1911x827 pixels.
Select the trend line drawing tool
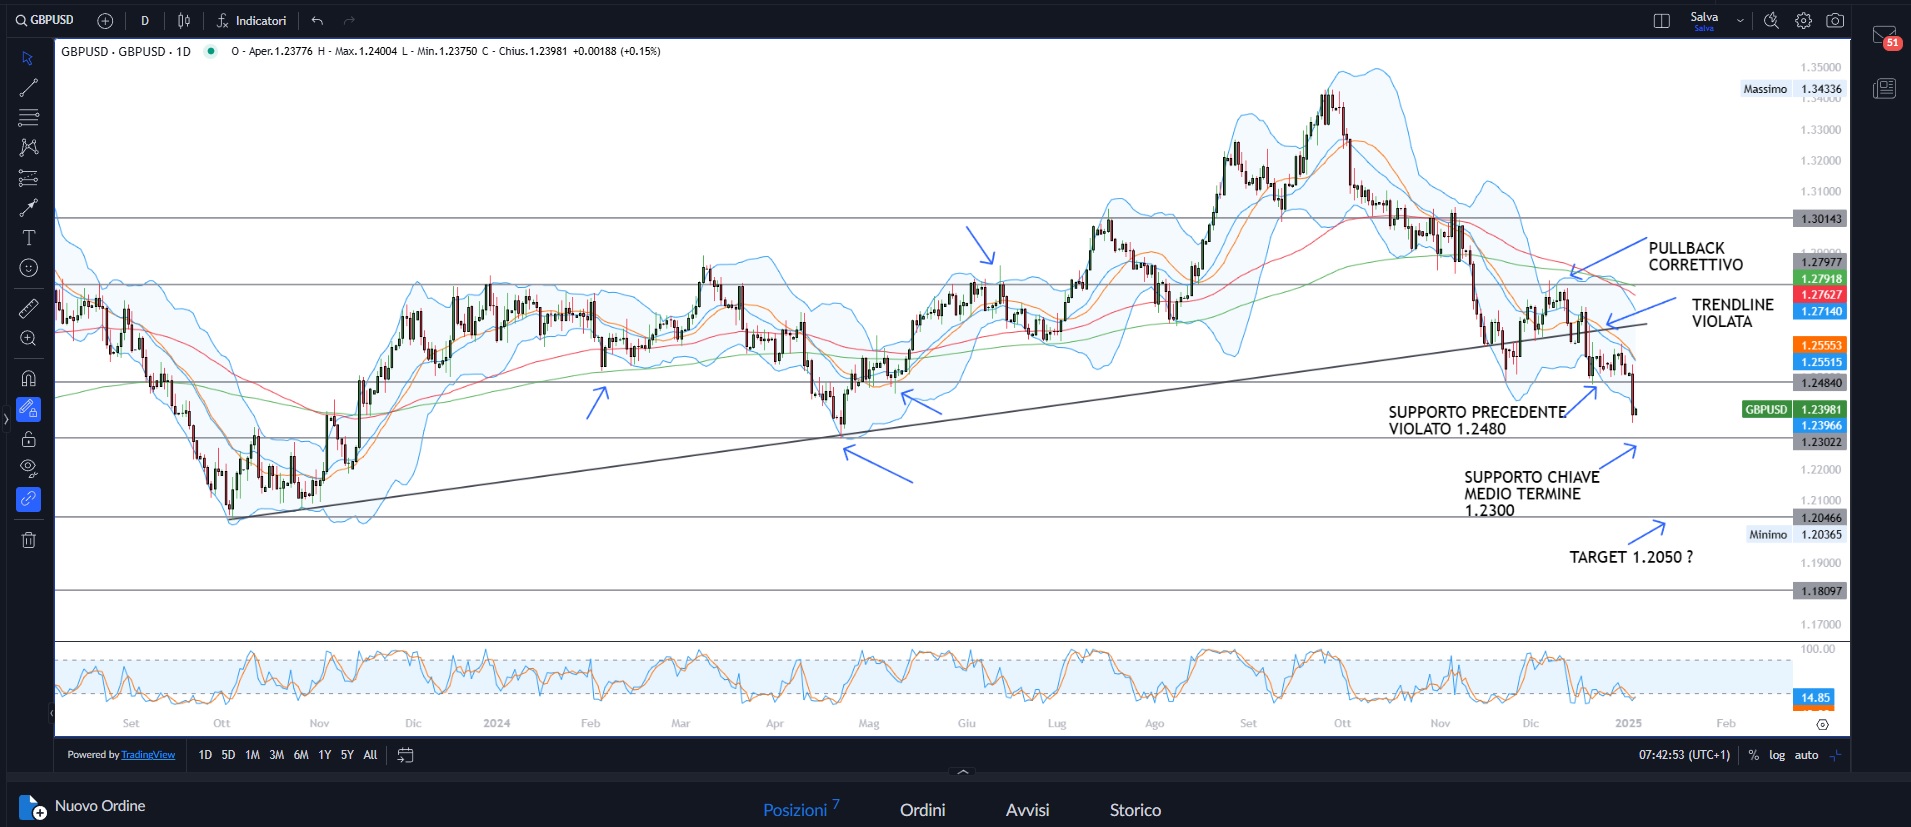[28, 88]
